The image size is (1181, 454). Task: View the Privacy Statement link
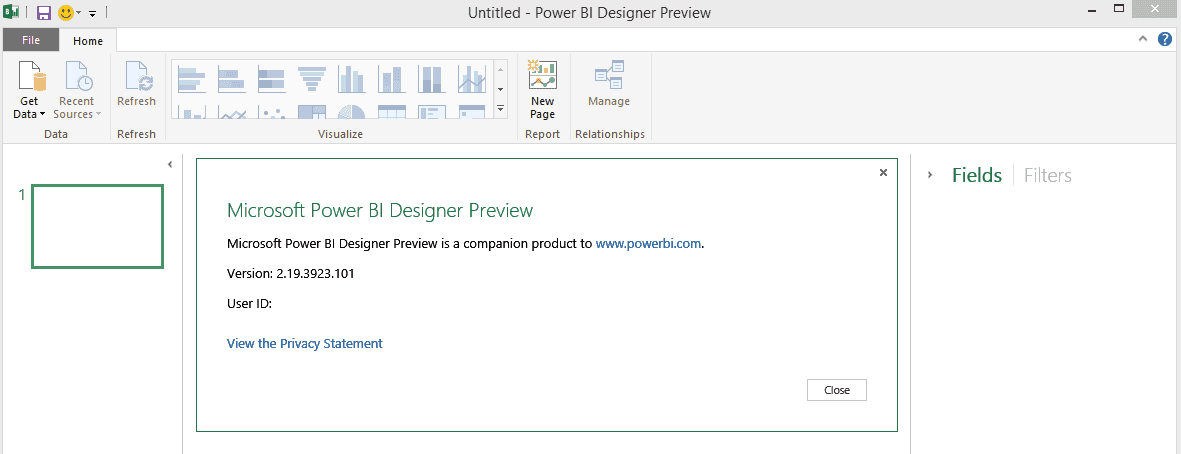[x=304, y=343]
